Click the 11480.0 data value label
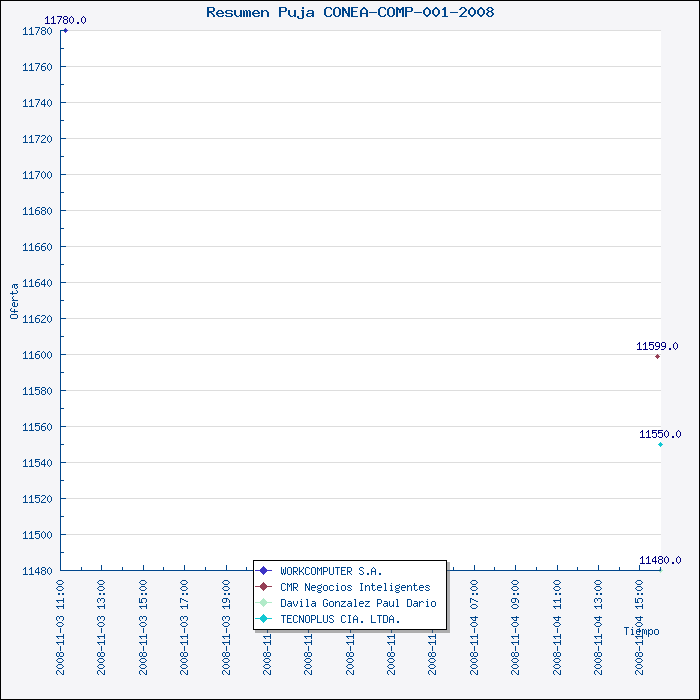The image size is (700, 700). (660, 560)
